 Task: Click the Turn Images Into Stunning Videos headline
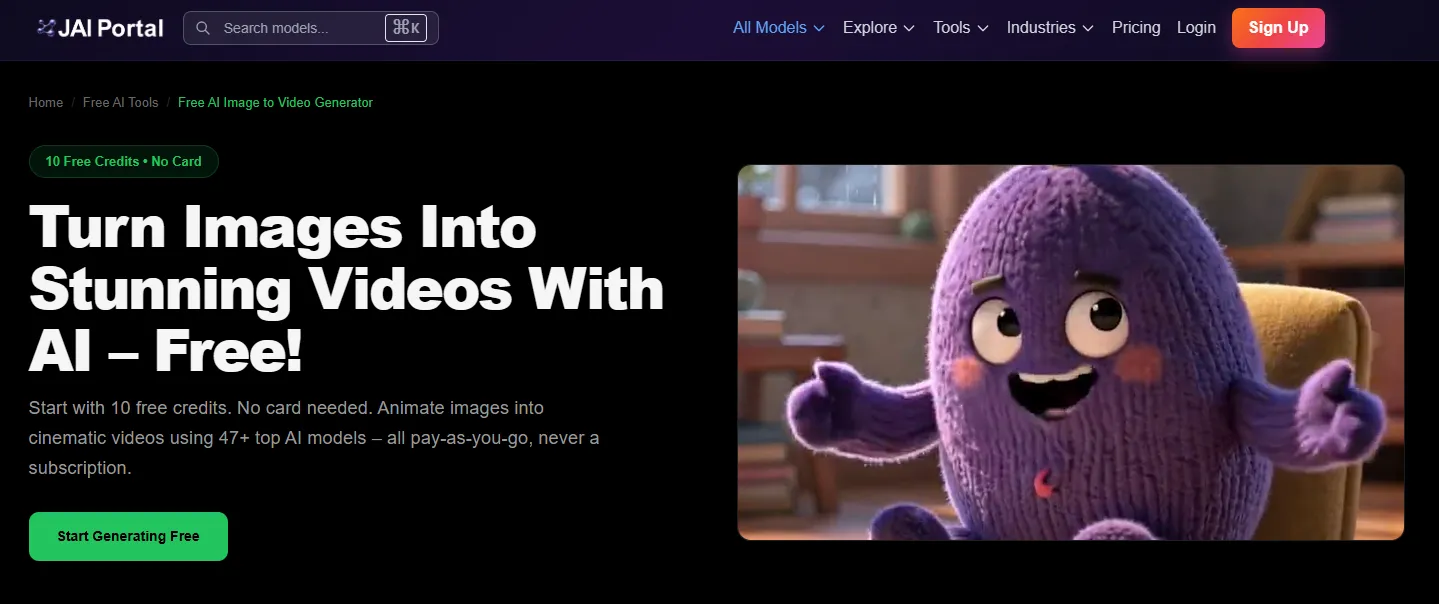pyautogui.click(x=346, y=288)
